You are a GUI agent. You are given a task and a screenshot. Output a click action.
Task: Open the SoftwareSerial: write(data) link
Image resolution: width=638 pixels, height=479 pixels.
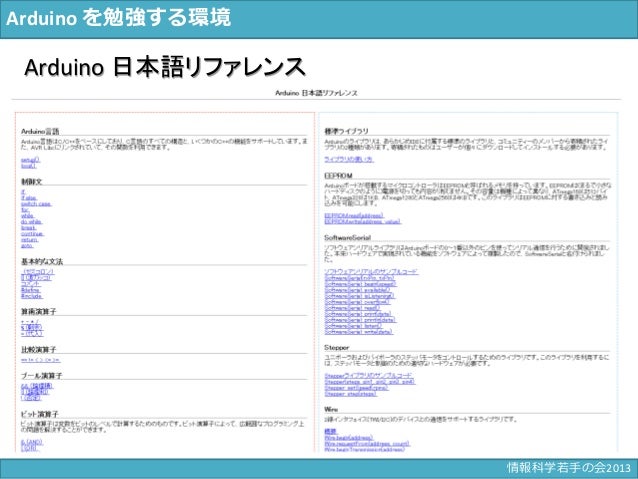(x=358, y=332)
